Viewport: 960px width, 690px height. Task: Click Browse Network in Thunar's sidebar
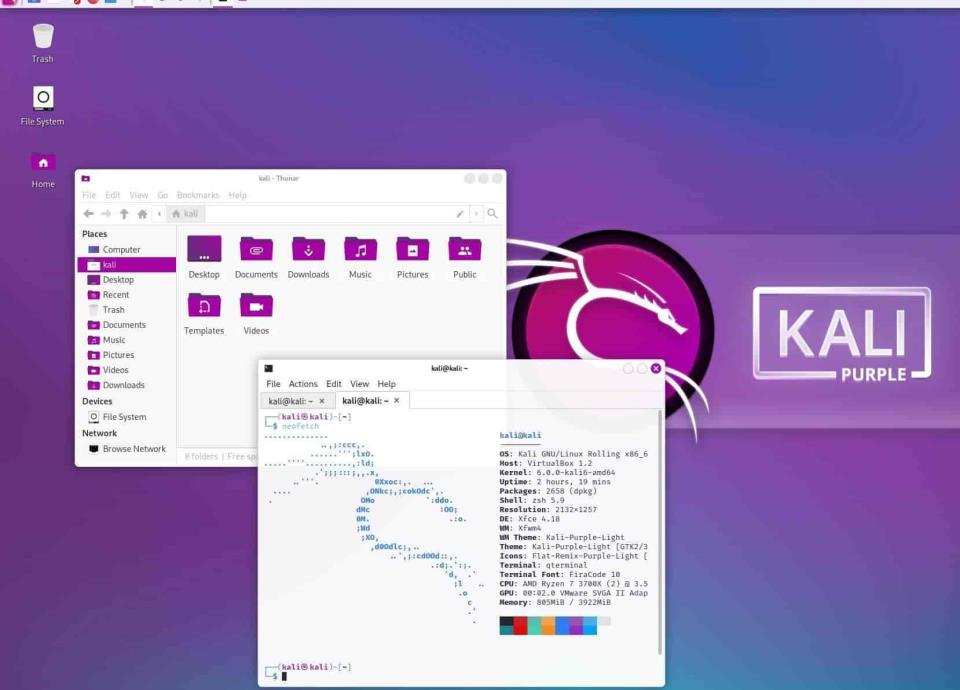127,449
